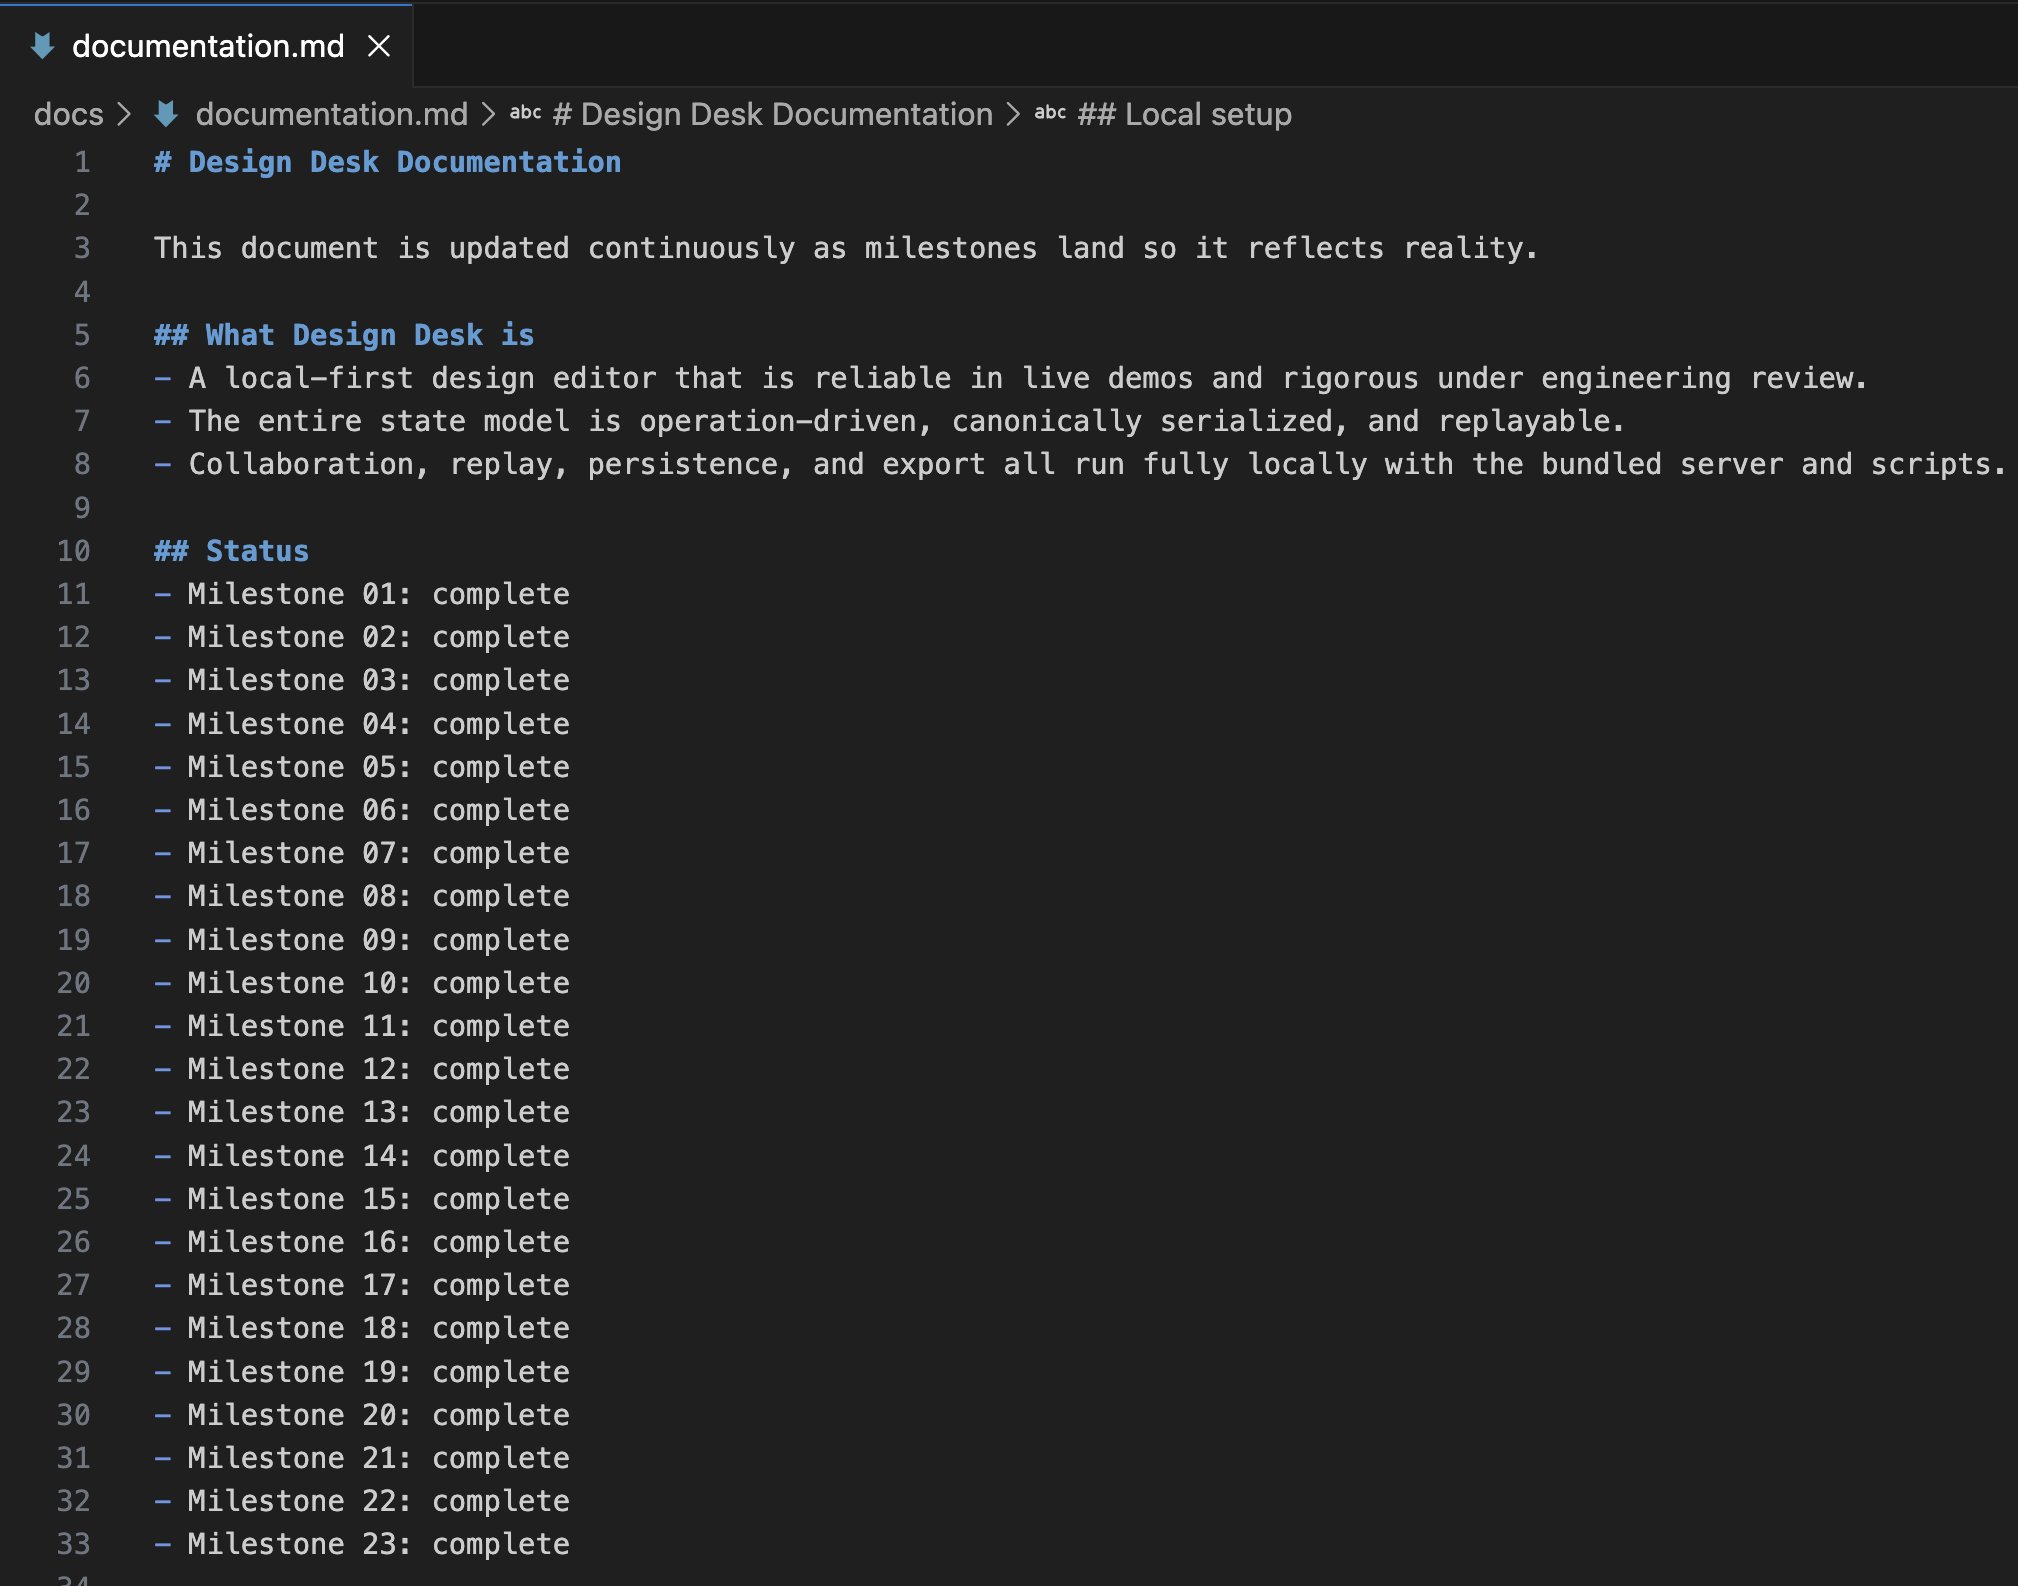Image resolution: width=2018 pixels, height=1586 pixels.
Task: Place cursor on the Design Desk Documentation heading
Action: (387, 161)
